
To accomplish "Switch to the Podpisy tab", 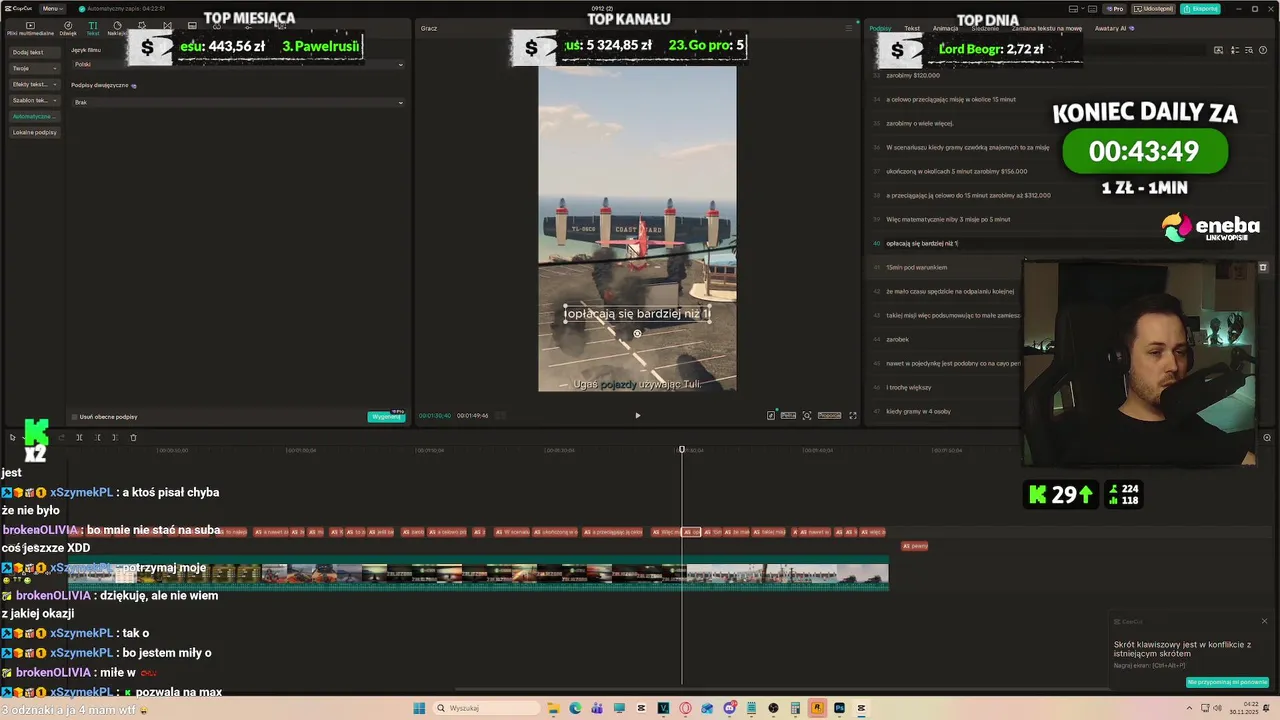I will pos(880,28).
